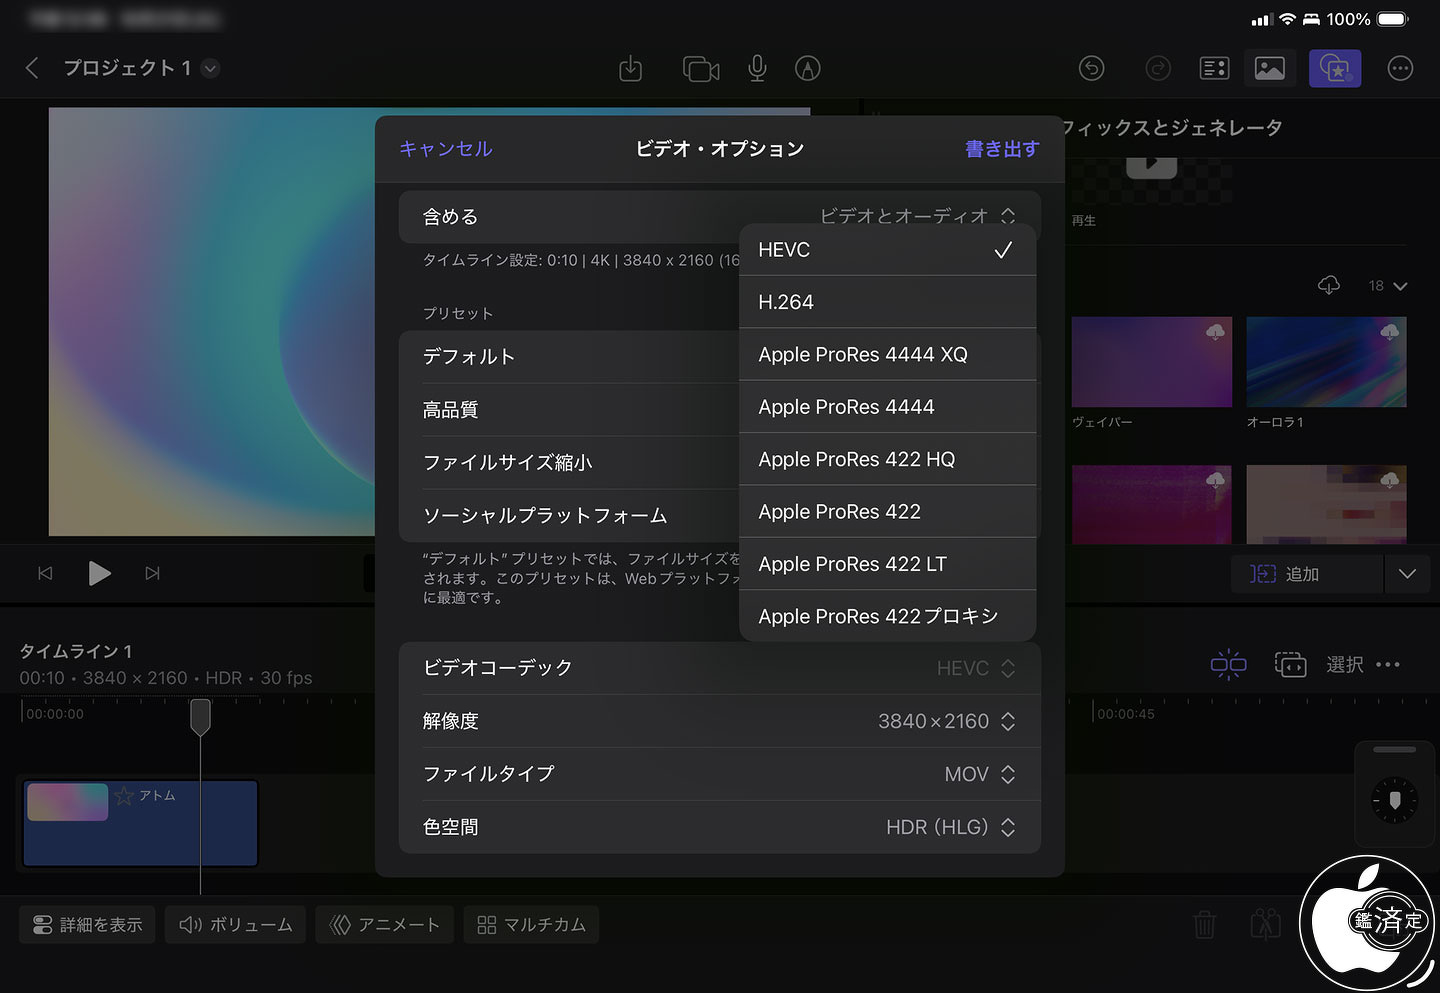Tap キャンセル to dismiss dialog
This screenshot has width=1440, height=993.
pyautogui.click(x=446, y=149)
